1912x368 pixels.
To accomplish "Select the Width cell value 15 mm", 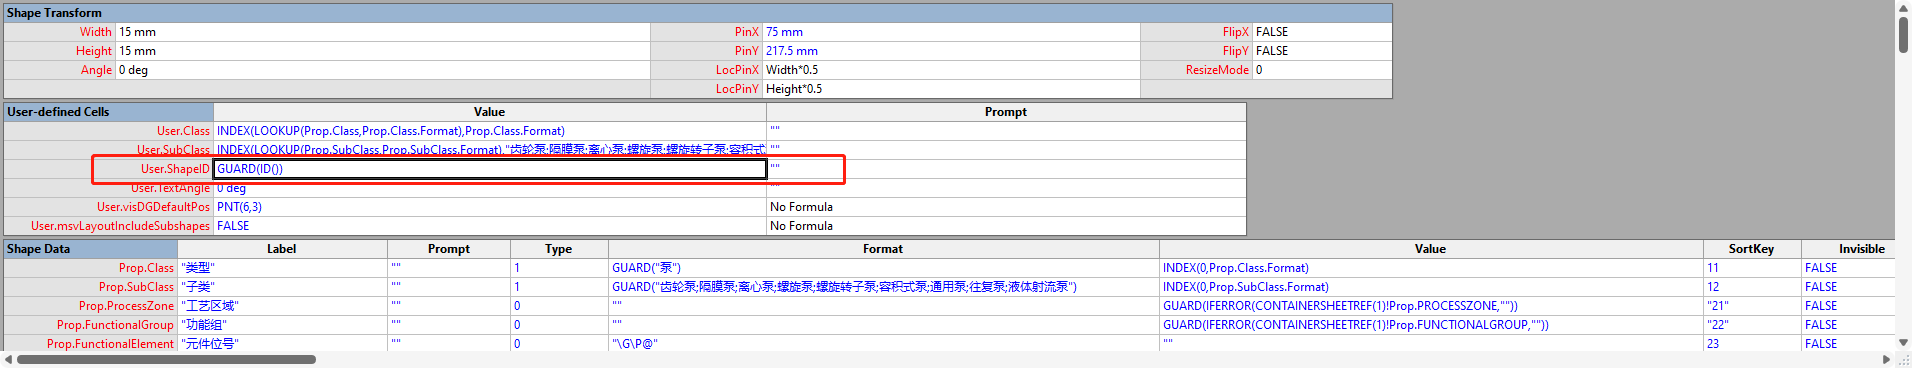I will [x=383, y=32].
